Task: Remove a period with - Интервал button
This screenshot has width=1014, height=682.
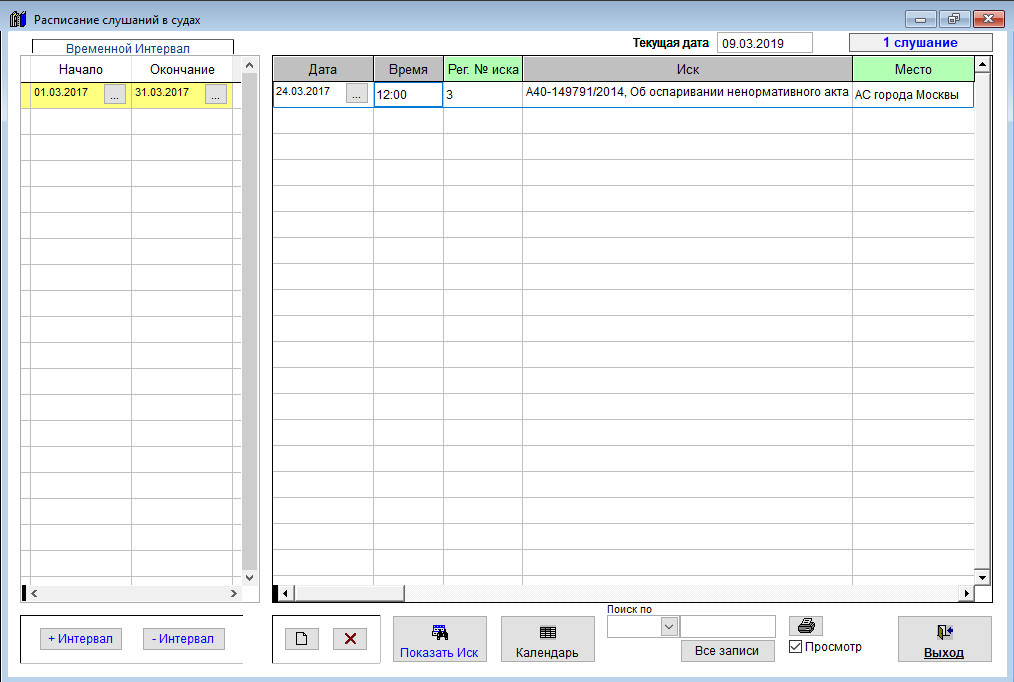Action: (183, 639)
